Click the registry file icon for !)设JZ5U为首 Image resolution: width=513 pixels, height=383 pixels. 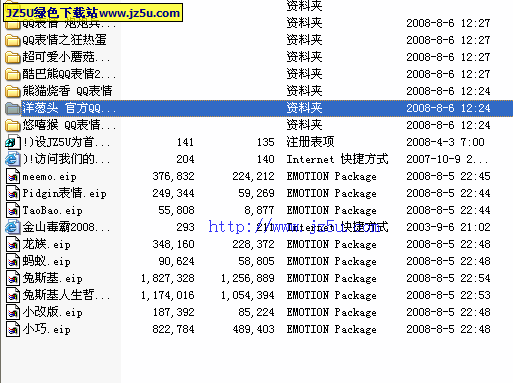[x=13, y=142]
